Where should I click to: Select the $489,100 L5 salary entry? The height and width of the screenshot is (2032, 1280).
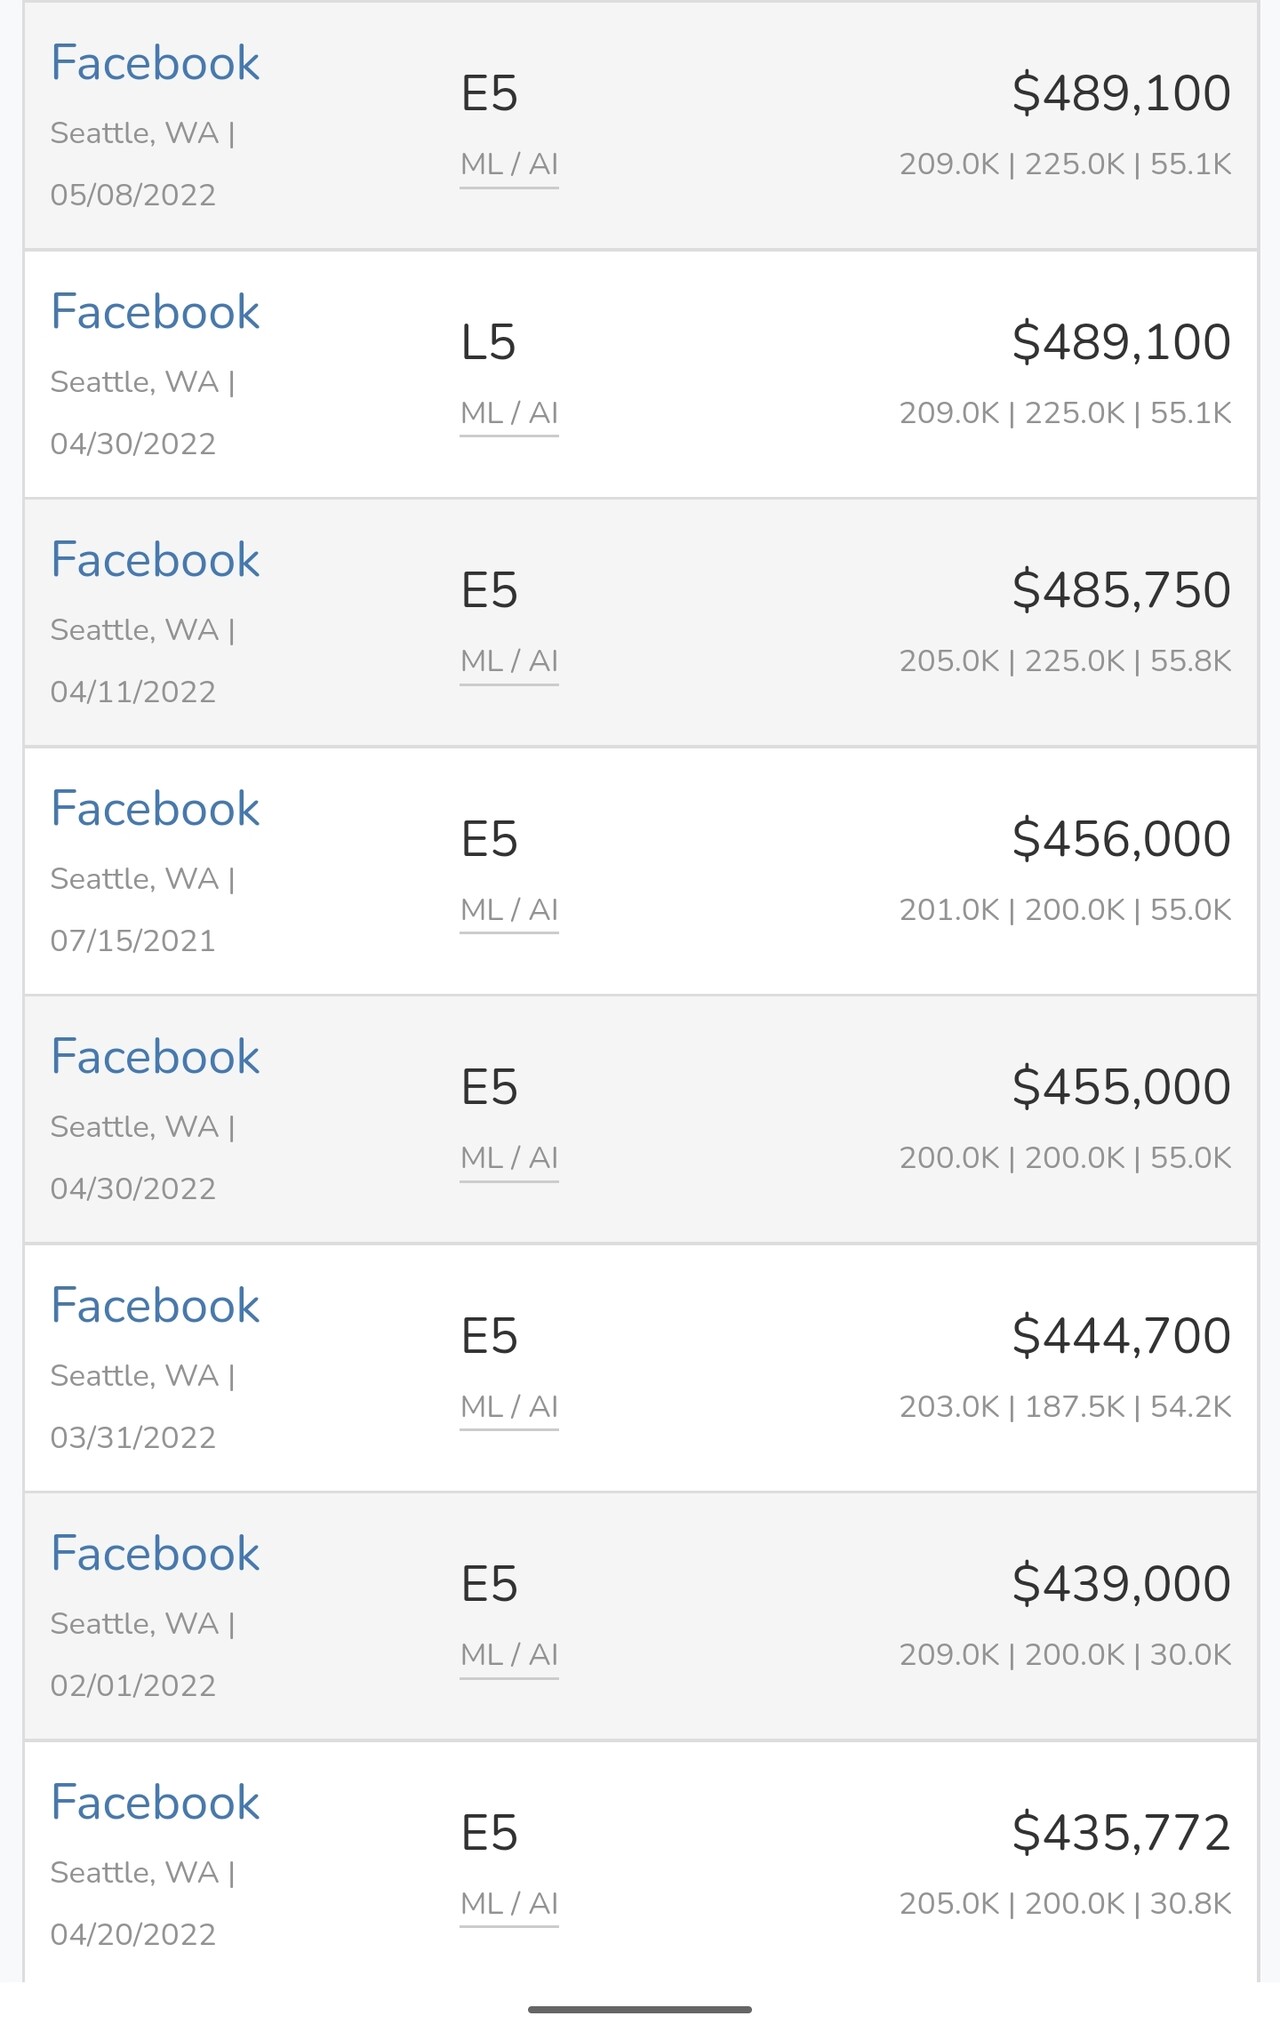tap(641, 374)
